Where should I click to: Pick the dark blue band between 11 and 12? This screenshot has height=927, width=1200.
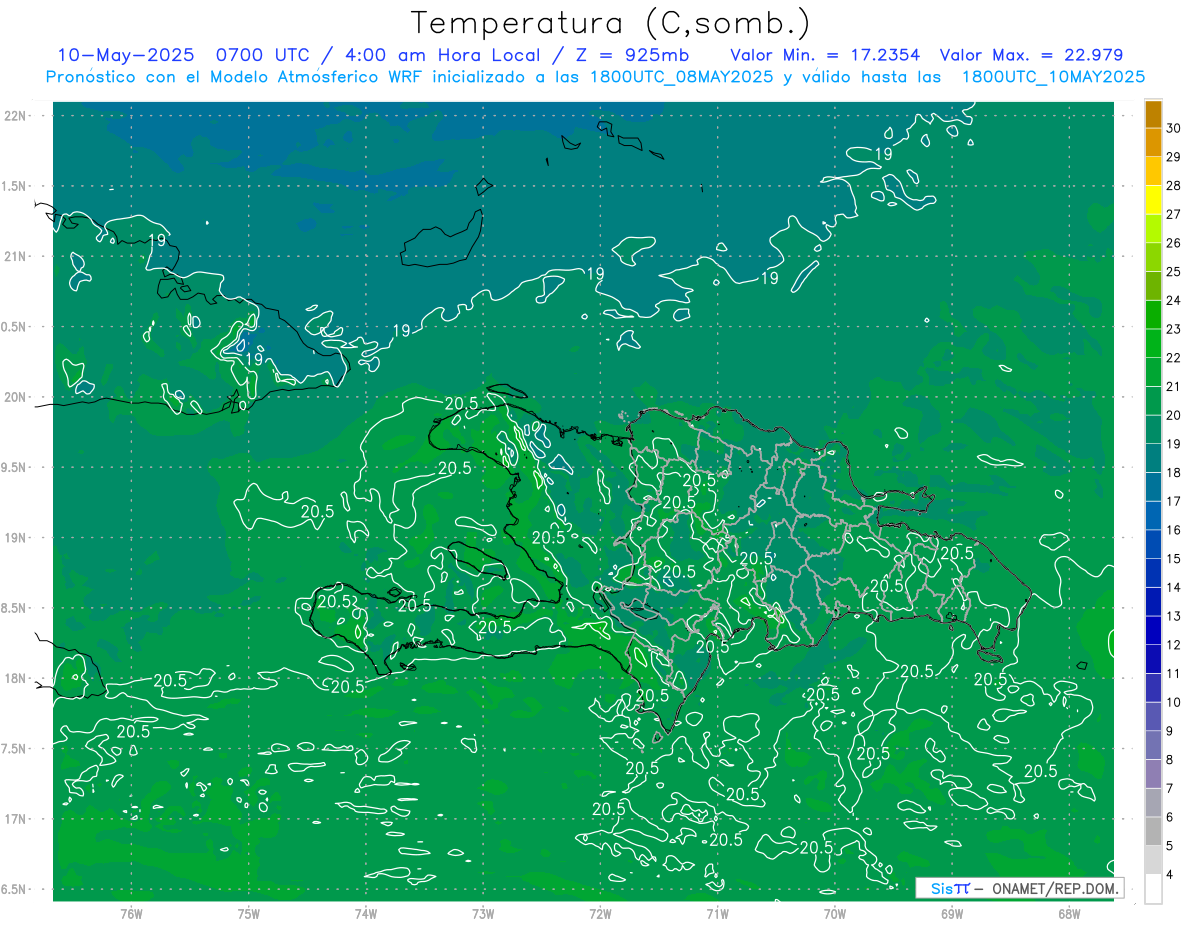tap(1153, 660)
